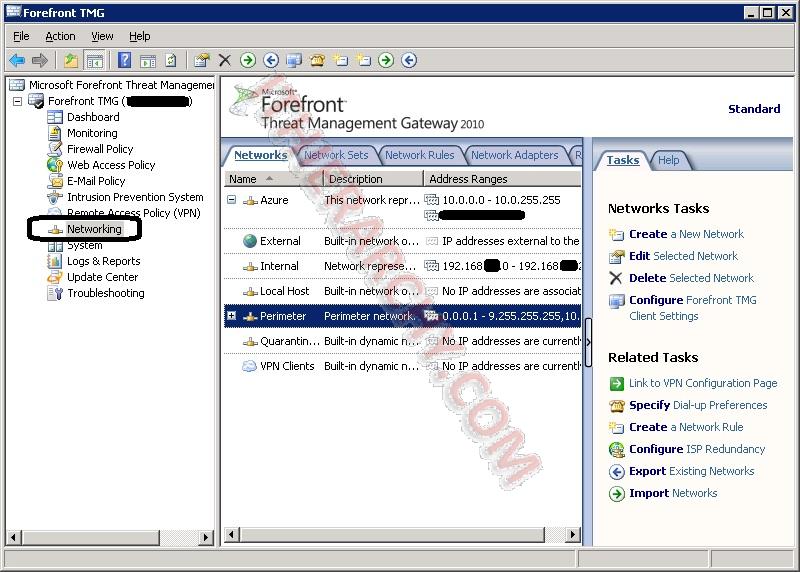The width and height of the screenshot is (800, 572).
Task: Switch to the Network Adapters tab
Action: pyautogui.click(x=514, y=155)
